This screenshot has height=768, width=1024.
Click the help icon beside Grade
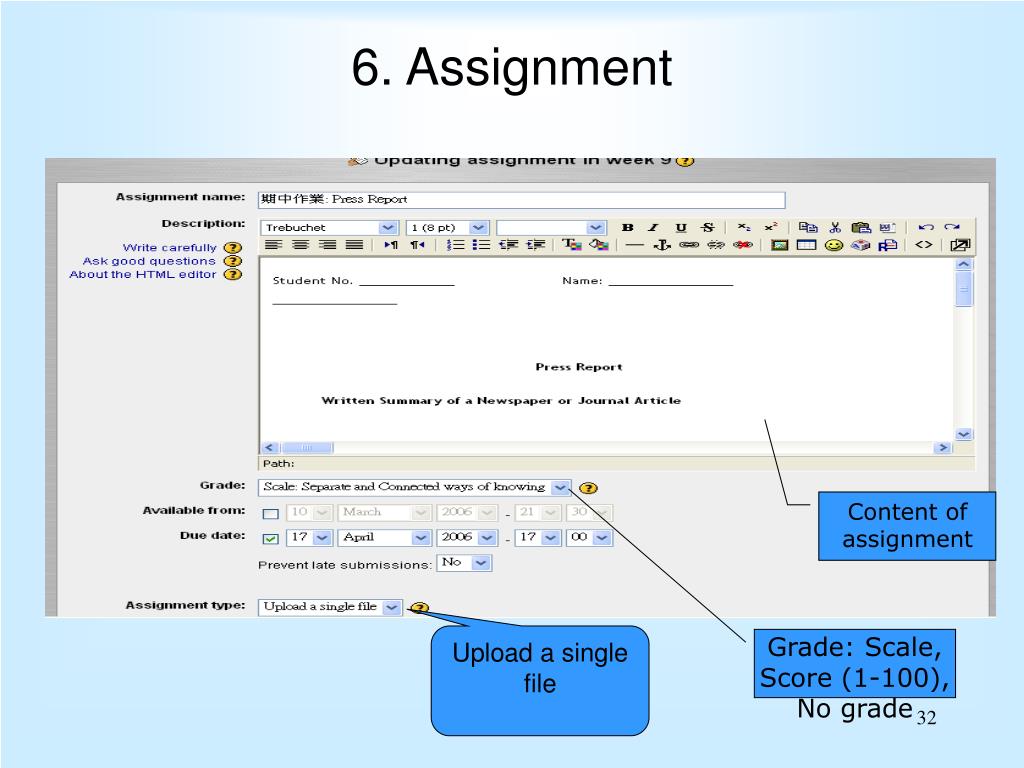588,488
